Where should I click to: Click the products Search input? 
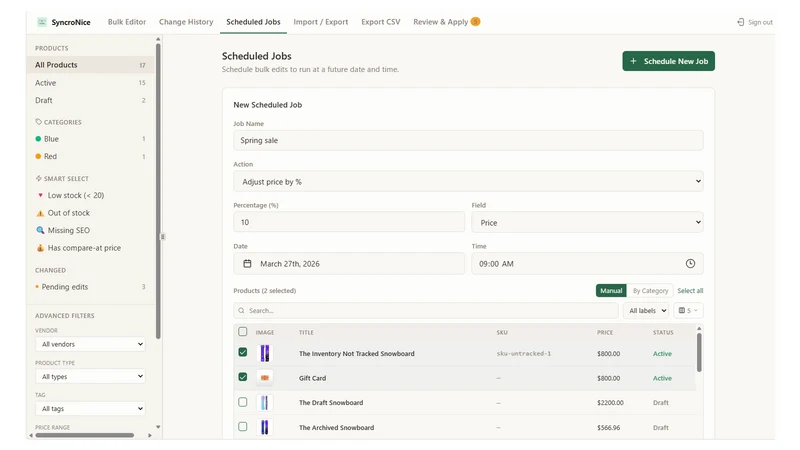[426, 311]
